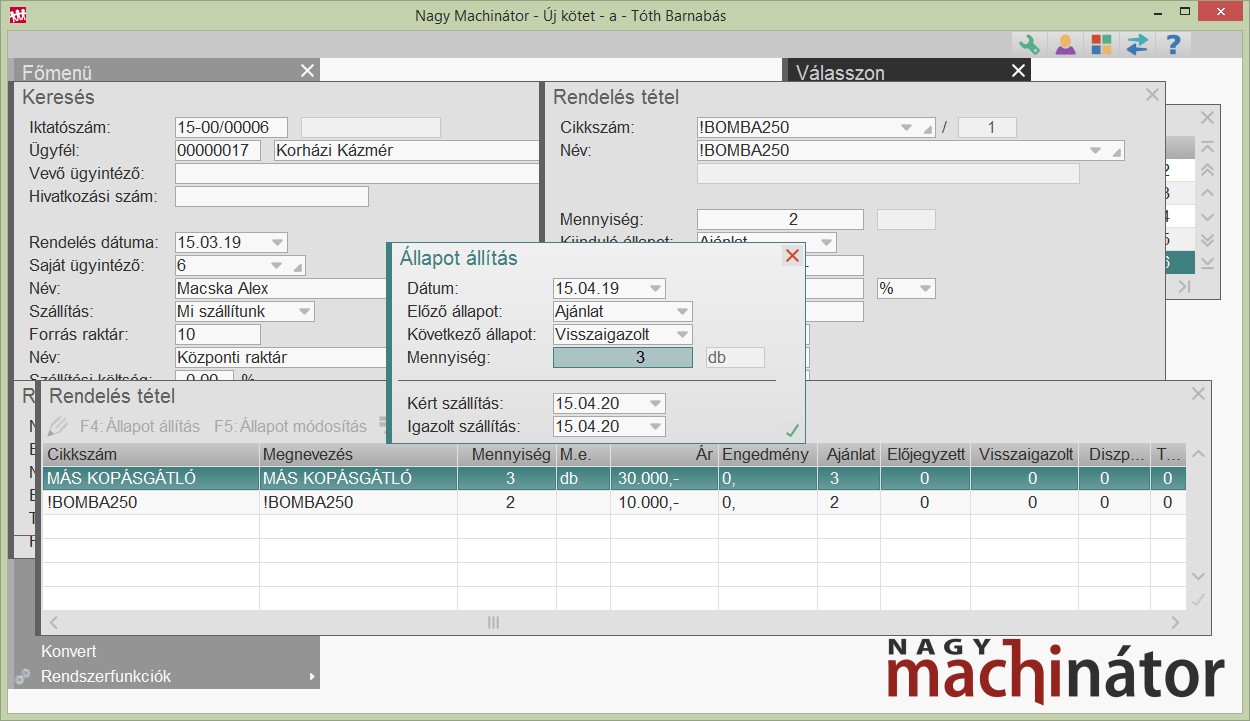Viewport: 1250px width, 721px height.
Task: Click the Mennyiség field in Állapot állítás
Action: (x=622, y=358)
